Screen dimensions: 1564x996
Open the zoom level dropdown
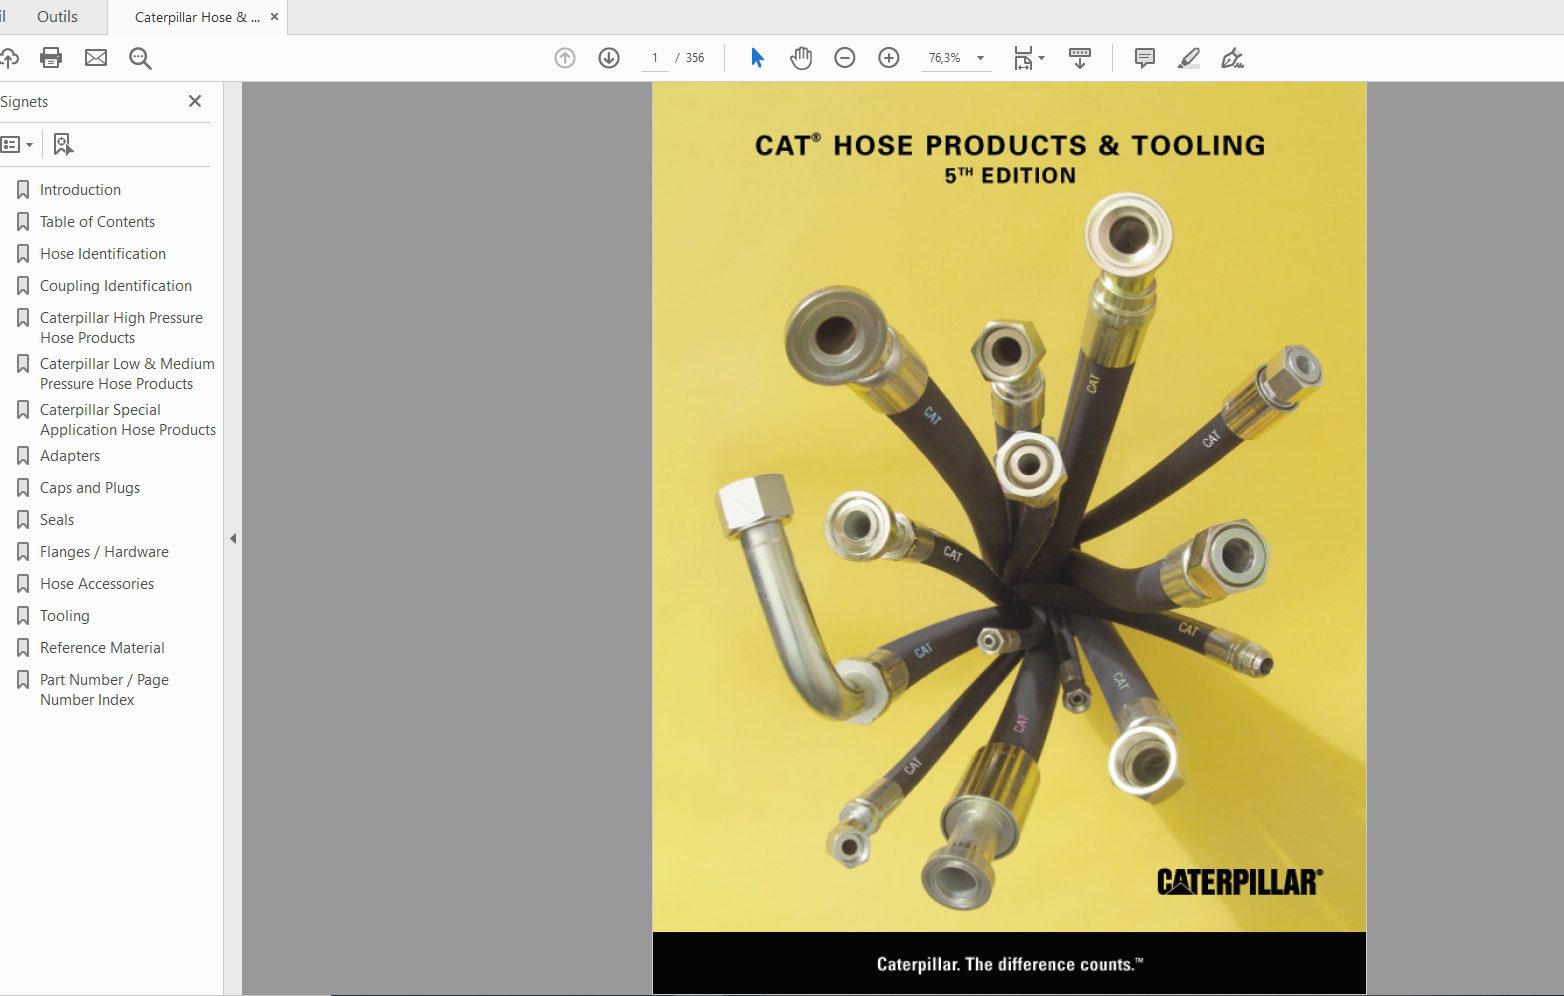point(981,58)
